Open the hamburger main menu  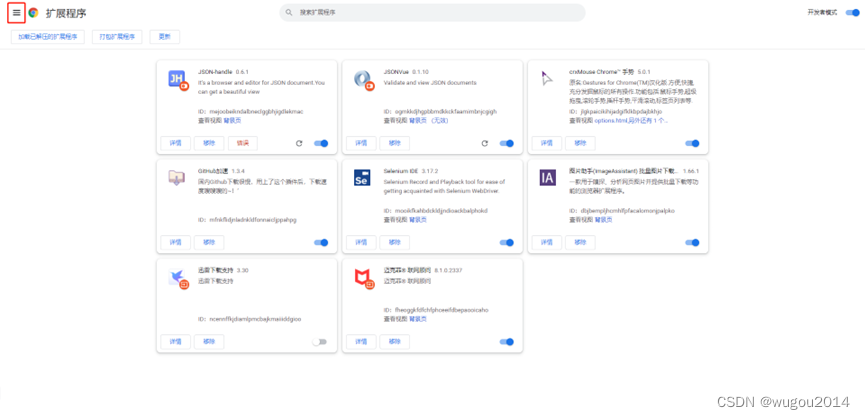[x=17, y=13]
